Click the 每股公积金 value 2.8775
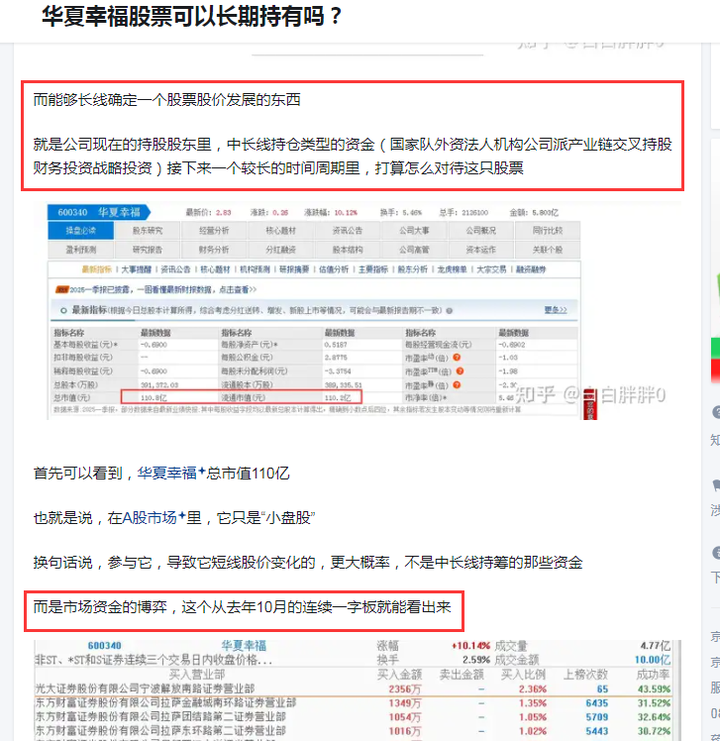The width and height of the screenshot is (720, 741). coord(336,357)
